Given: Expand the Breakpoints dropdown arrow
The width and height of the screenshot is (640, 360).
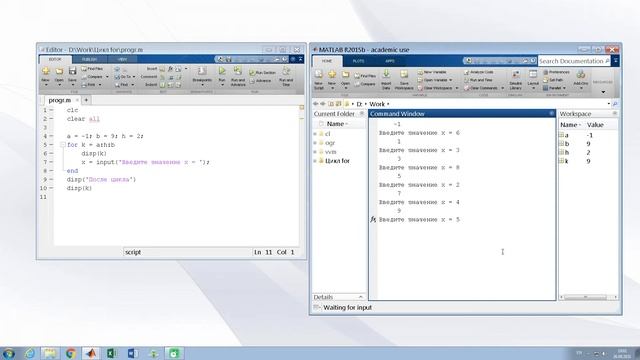Looking at the screenshot, I should coord(202,84).
